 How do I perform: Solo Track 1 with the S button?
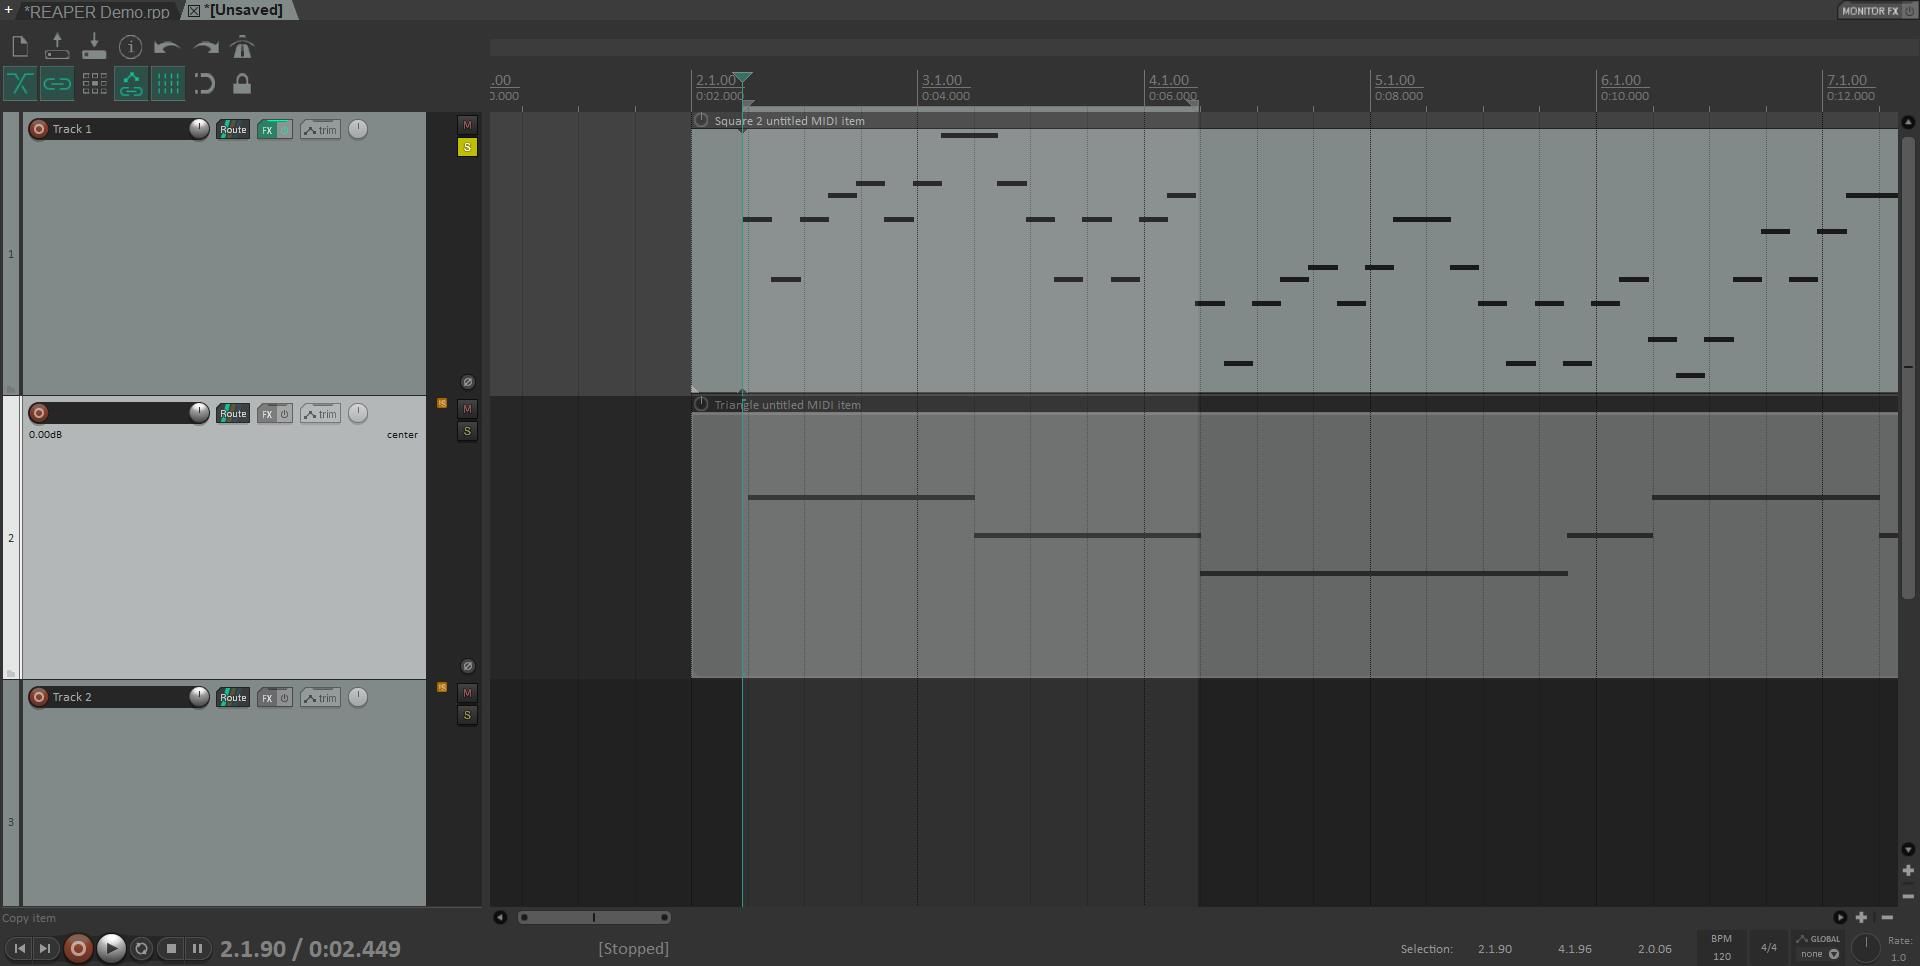click(467, 147)
